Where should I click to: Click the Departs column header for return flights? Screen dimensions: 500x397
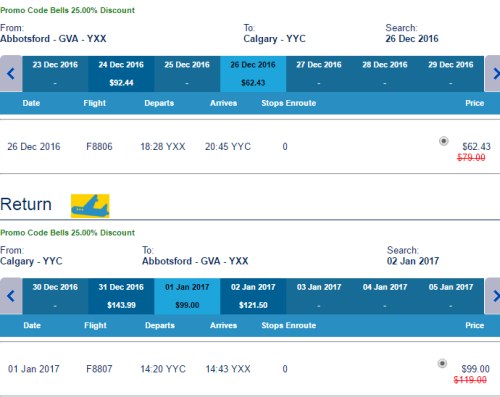[x=160, y=325]
